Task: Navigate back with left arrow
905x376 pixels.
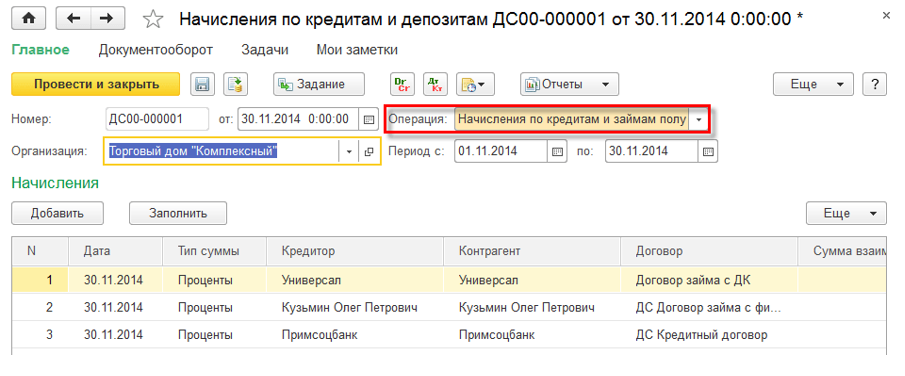Action: click(x=73, y=18)
